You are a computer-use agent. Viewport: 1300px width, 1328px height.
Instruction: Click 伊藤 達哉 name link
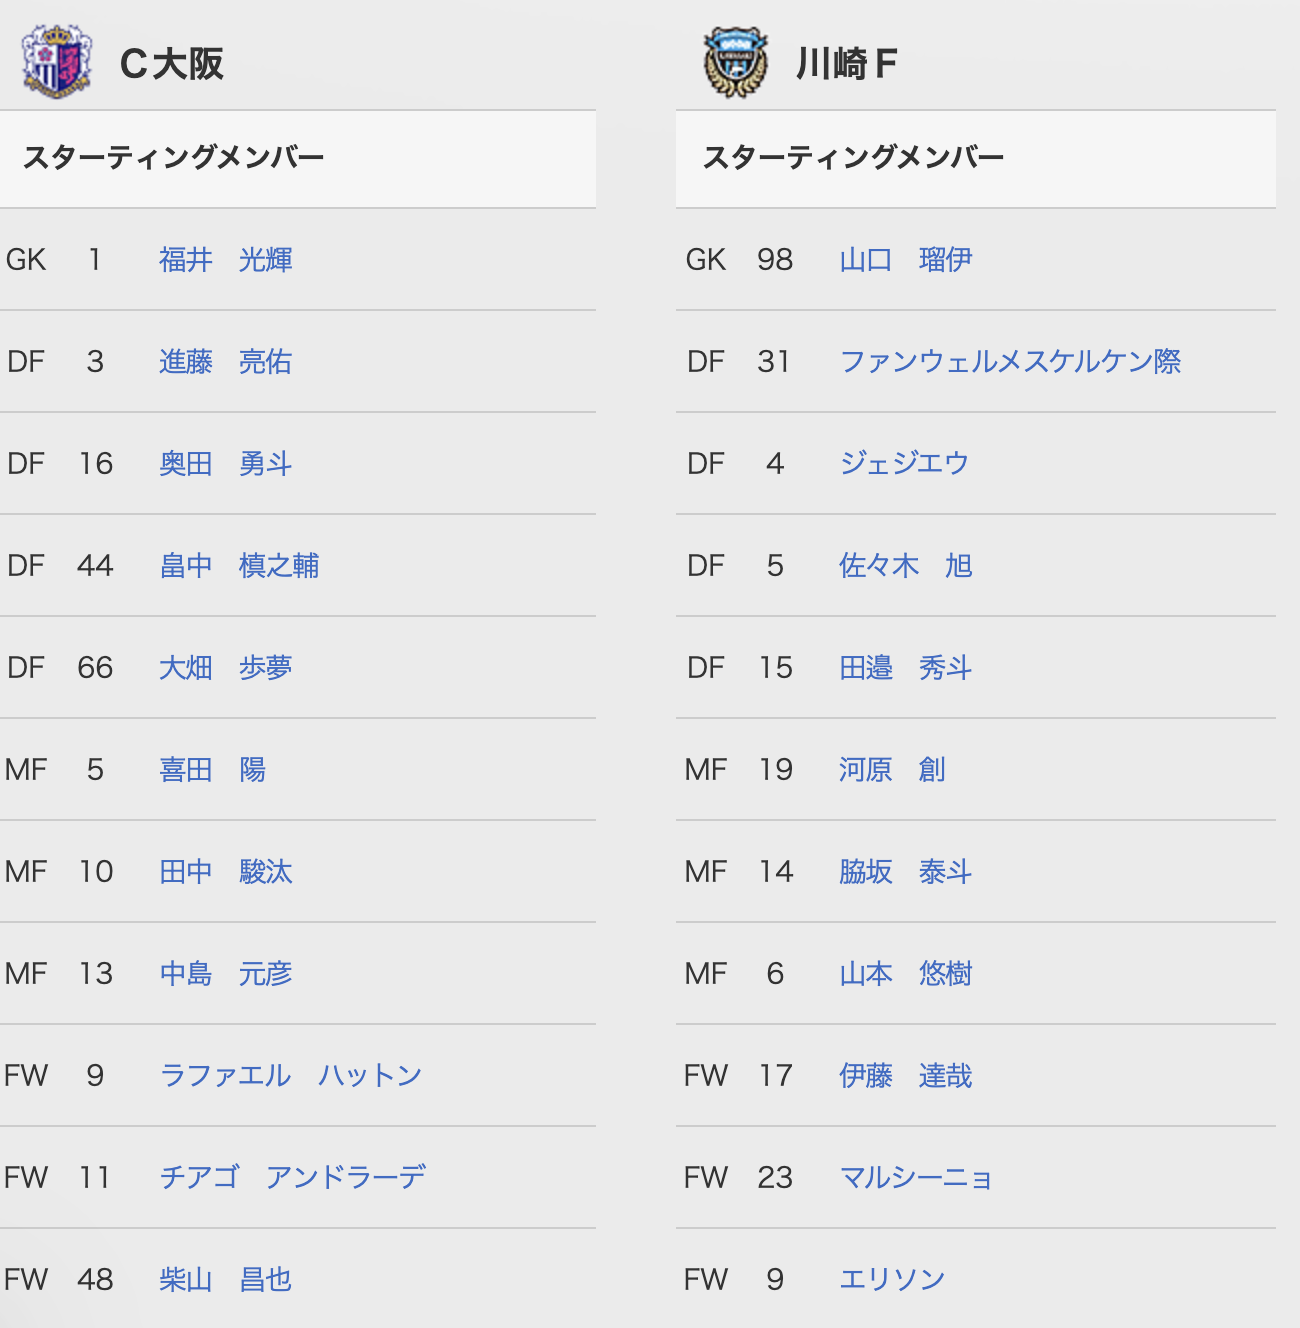[x=906, y=1076]
